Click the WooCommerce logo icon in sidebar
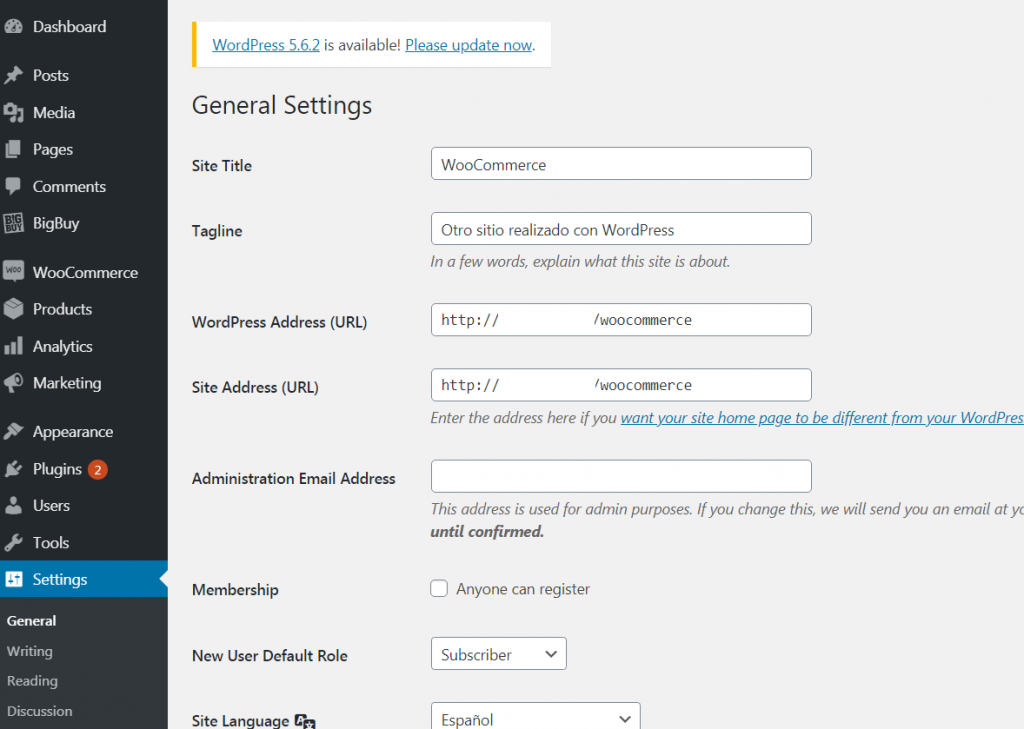Image resolution: width=1024 pixels, height=729 pixels. 14,272
